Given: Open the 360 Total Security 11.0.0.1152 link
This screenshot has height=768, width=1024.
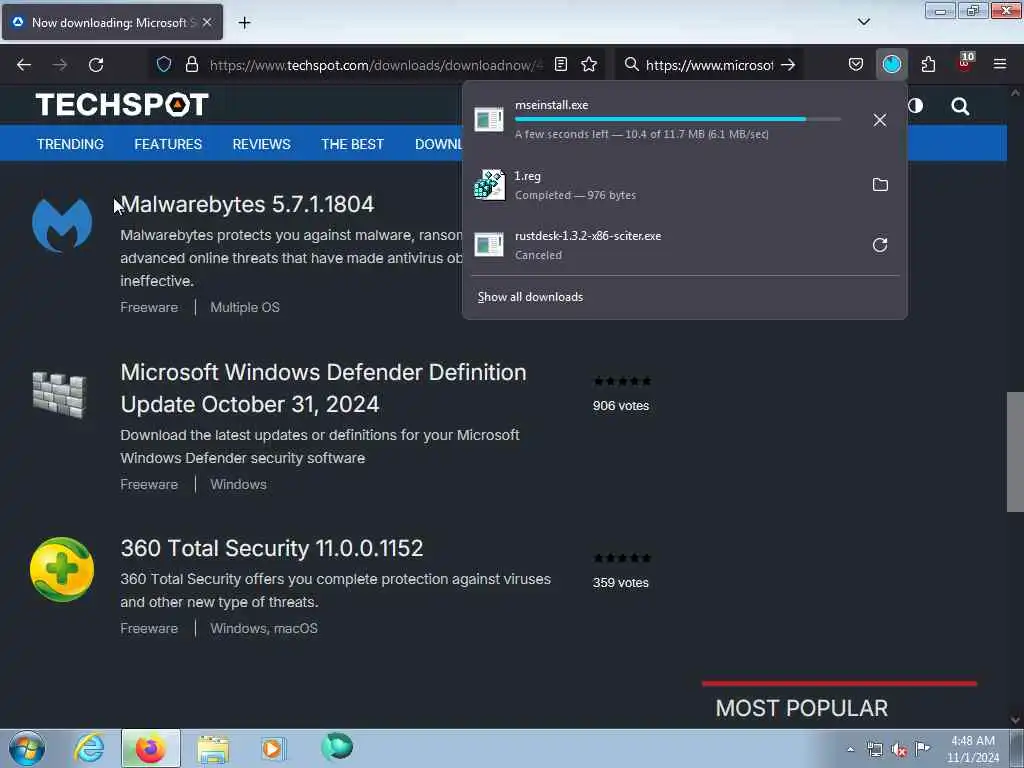Looking at the screenshot, I should [x=272, y=548].
